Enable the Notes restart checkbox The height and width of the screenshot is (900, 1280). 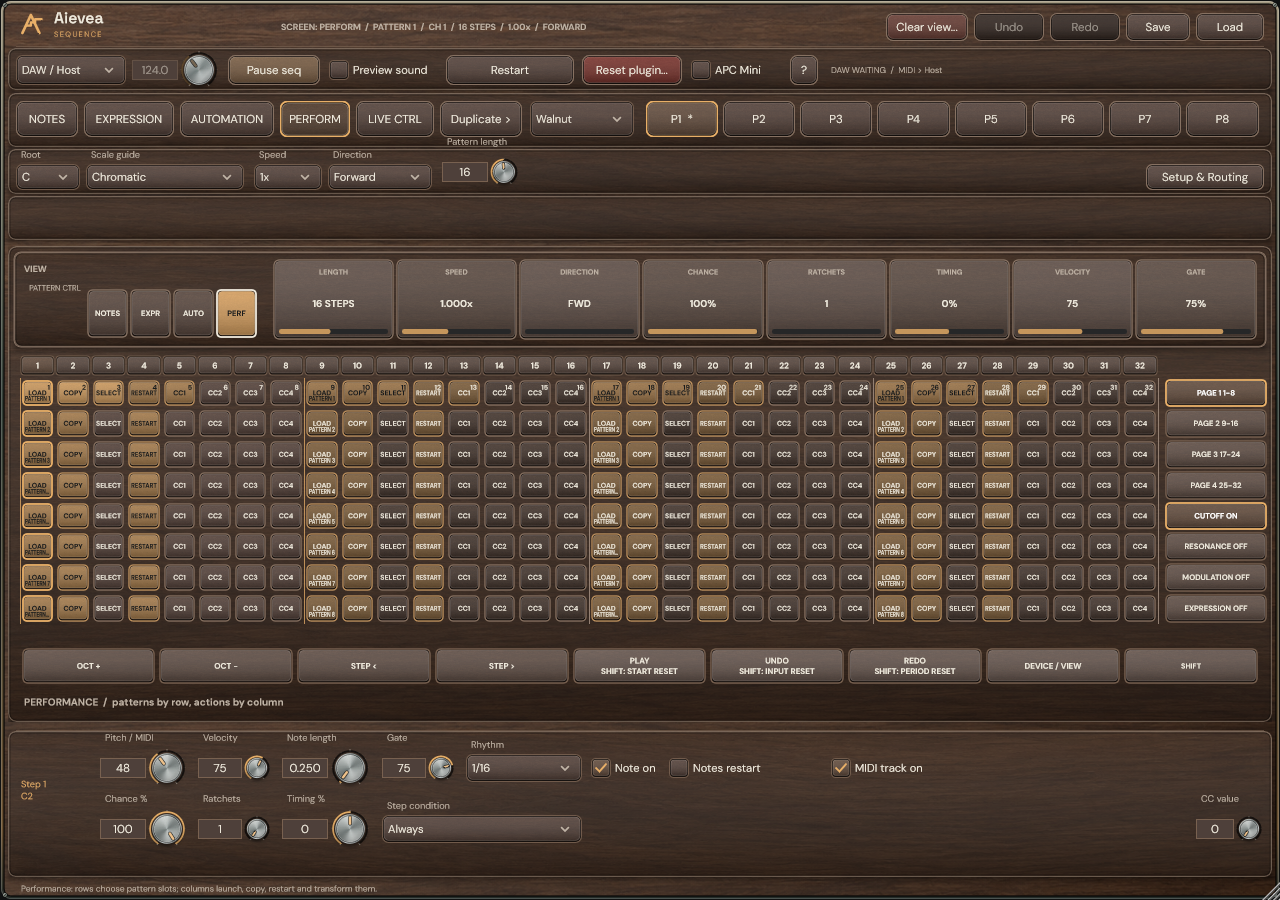coord(679,768)
